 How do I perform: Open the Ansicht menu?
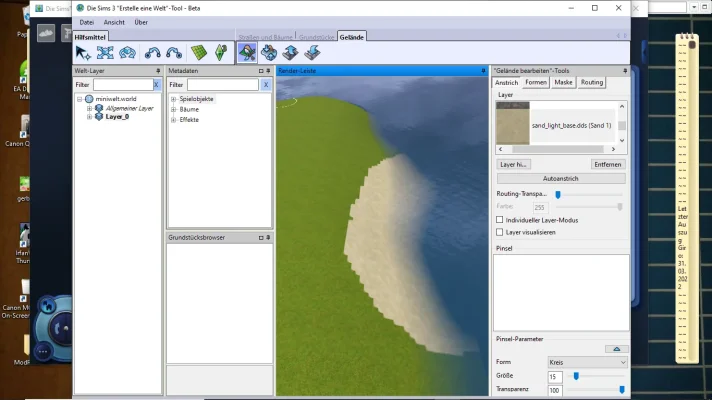(114, 22)
